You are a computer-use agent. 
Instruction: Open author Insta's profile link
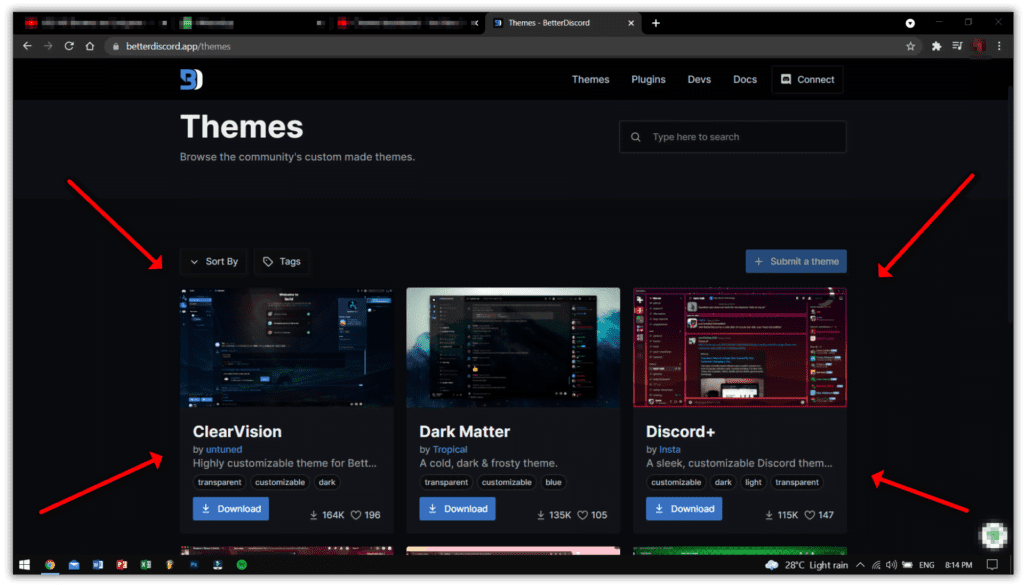669,449
